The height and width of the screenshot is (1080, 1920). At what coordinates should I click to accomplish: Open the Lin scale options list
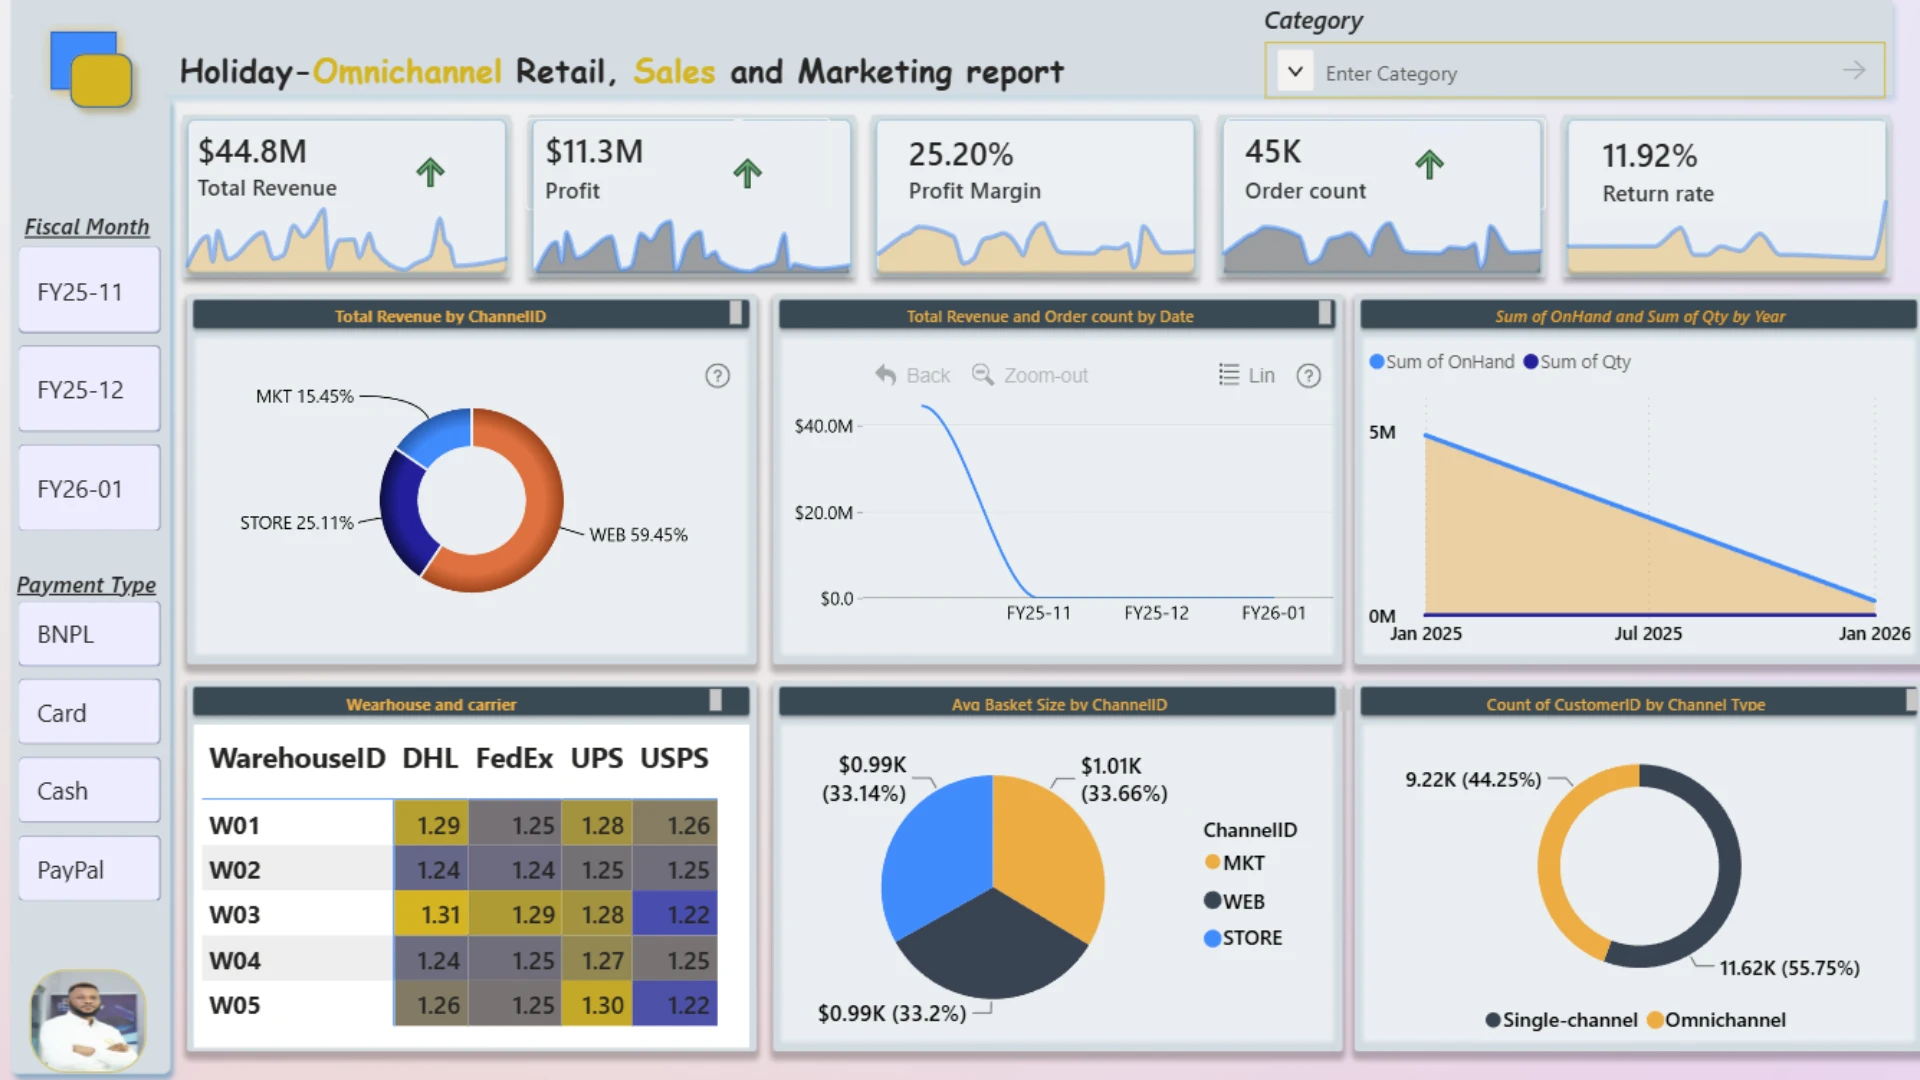pos(1246,375)
